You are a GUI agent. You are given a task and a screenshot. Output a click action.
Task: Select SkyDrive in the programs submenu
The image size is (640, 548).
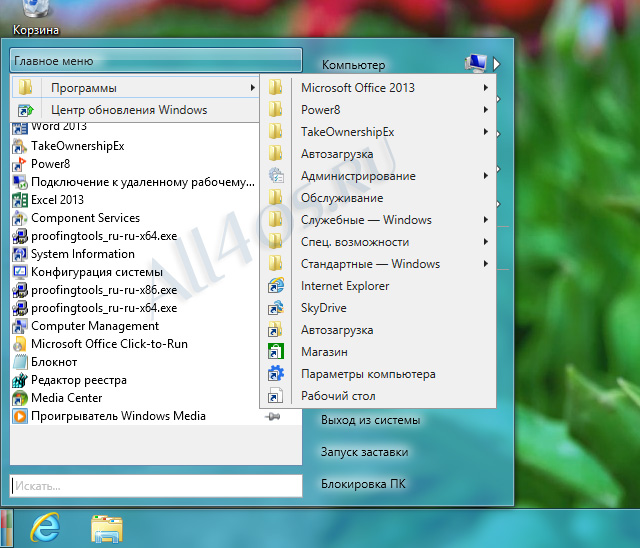[378, 308]
